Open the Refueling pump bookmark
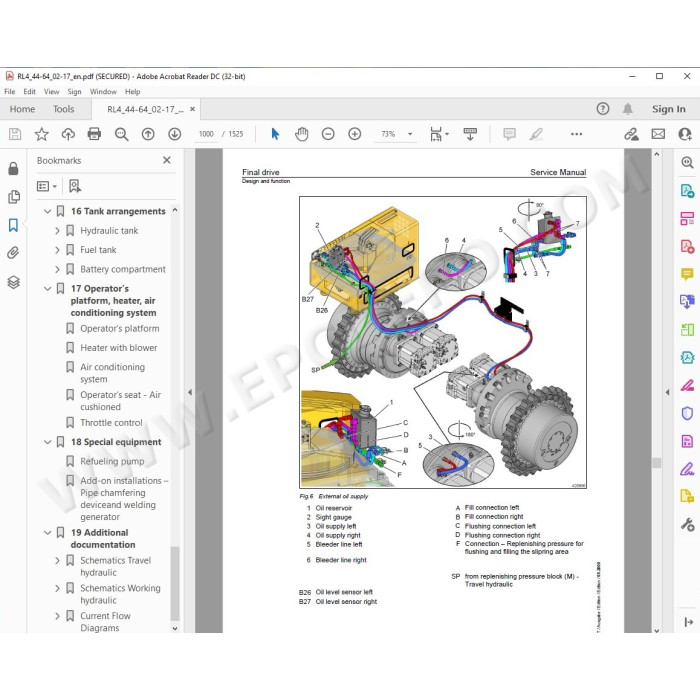 click(x=112, y=461)
